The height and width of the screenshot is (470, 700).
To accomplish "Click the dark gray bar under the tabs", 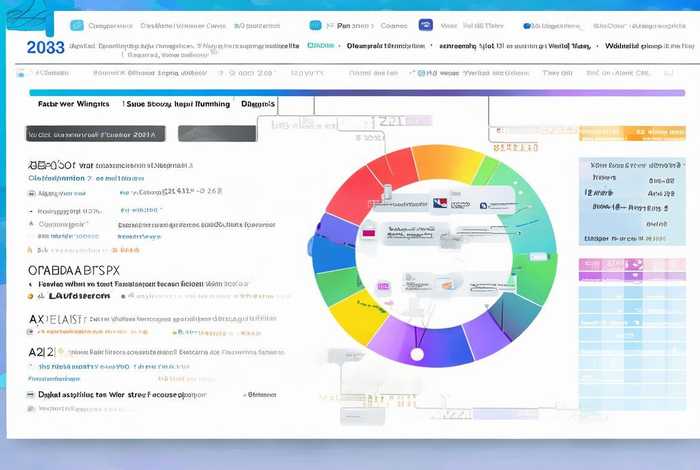I will (x=215, y=133).
